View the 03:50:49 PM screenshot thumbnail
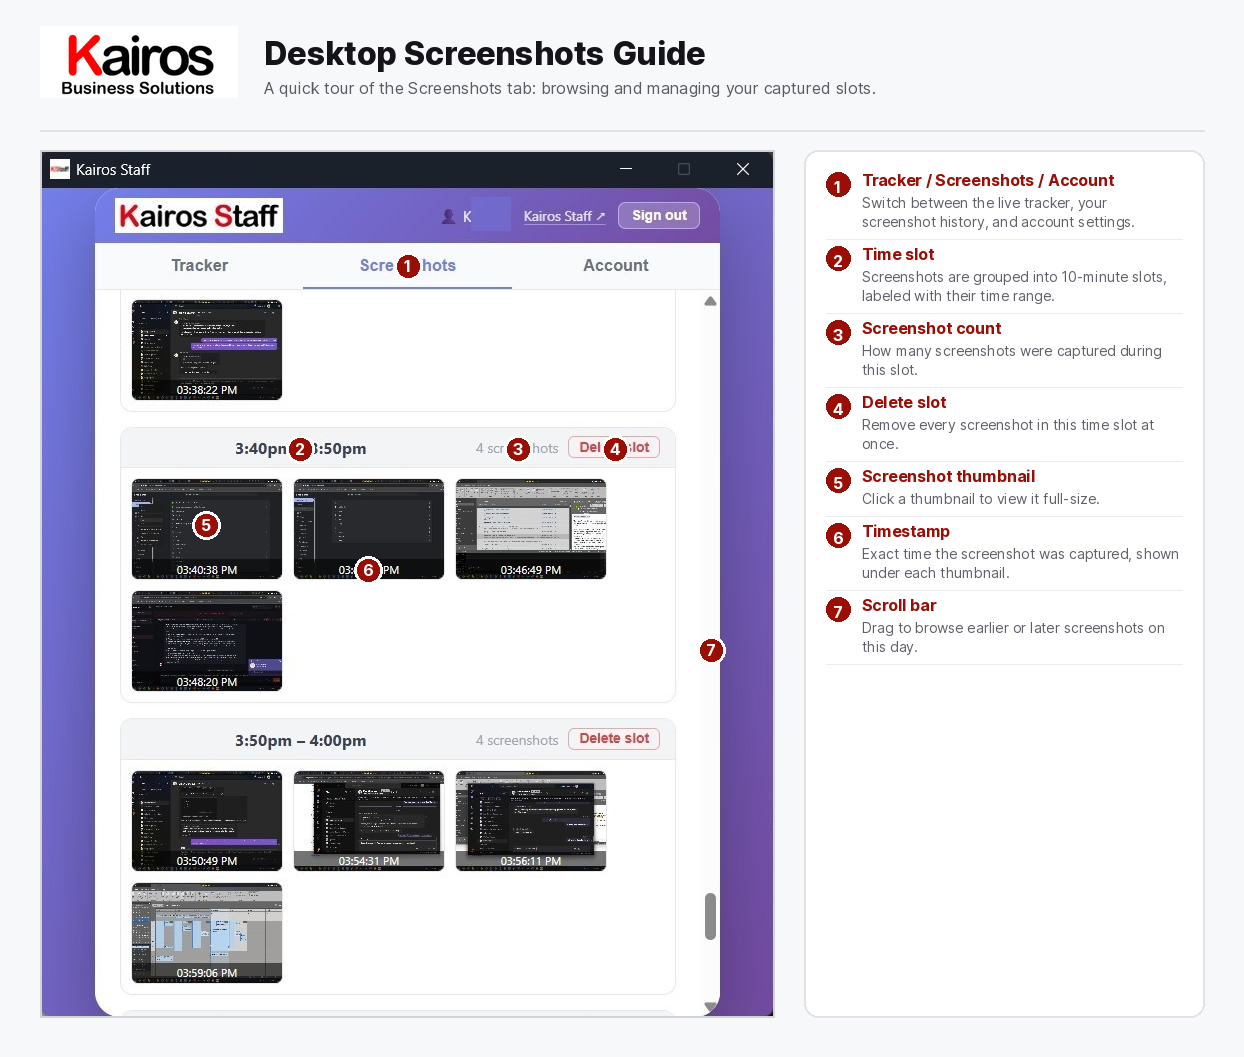The width and height of the screenshot is (1244, 1057). [x=207, y=821]
